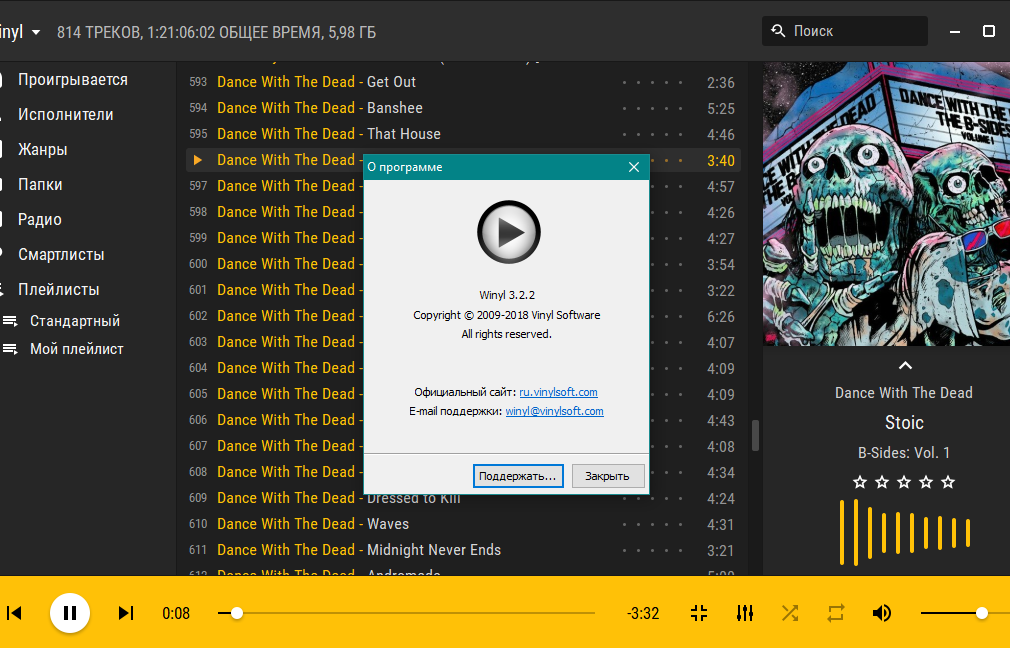The height and width of the screenshot is (648, 1010).
Task: Pause the current playback
Action: 70,613
